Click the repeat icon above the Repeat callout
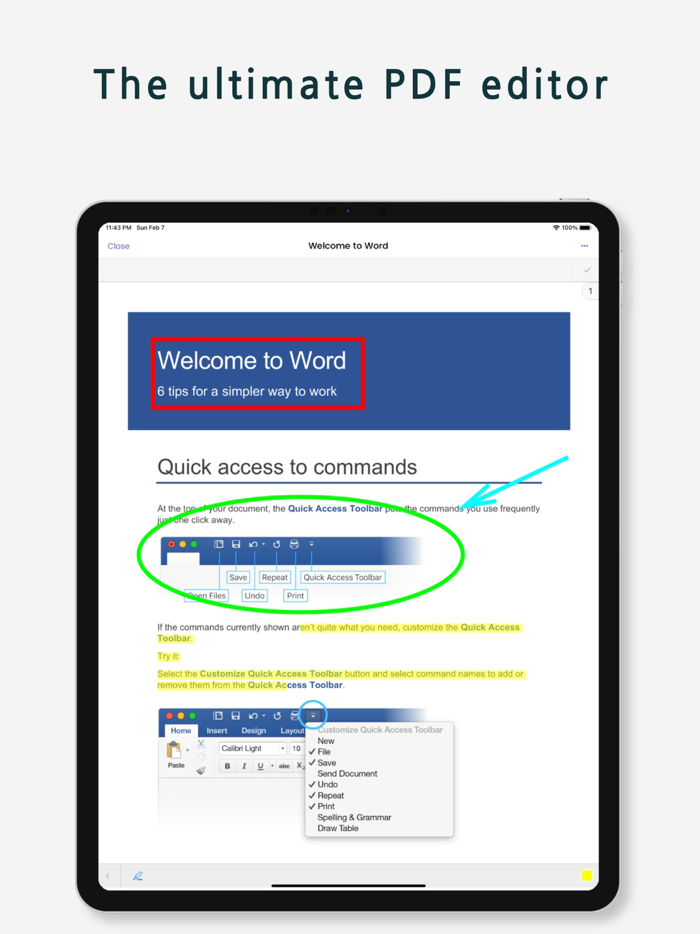 tap(276, 544)
